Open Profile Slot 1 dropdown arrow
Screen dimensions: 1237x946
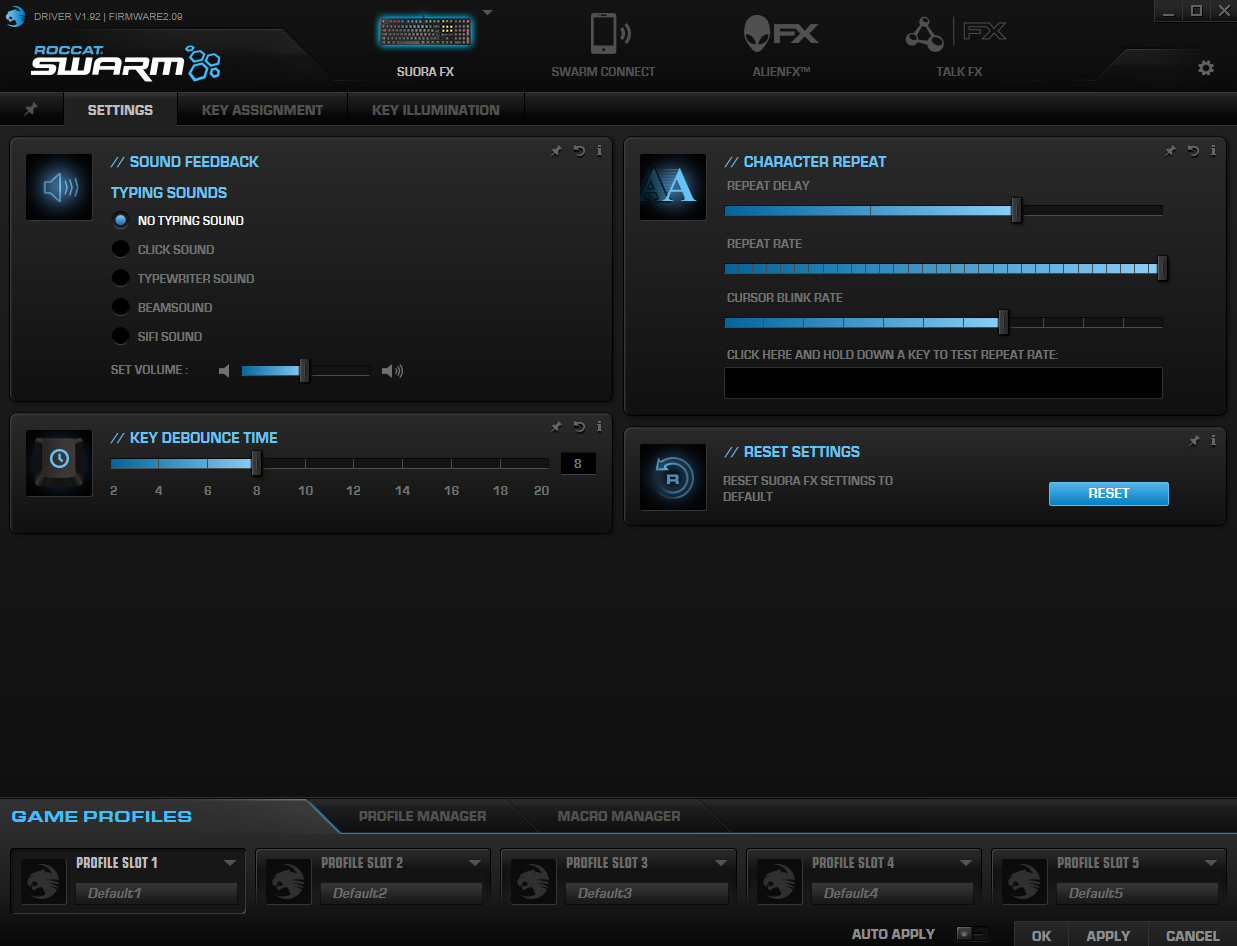pos(230,863)
